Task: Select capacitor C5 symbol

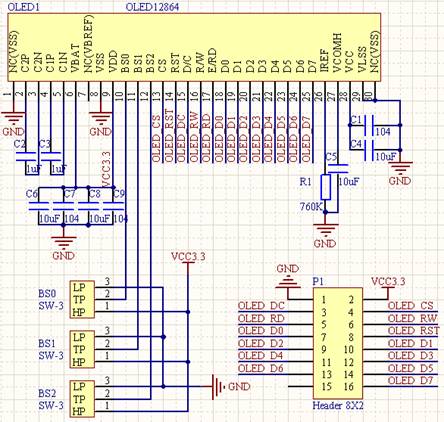Action: tap(338, 169)
